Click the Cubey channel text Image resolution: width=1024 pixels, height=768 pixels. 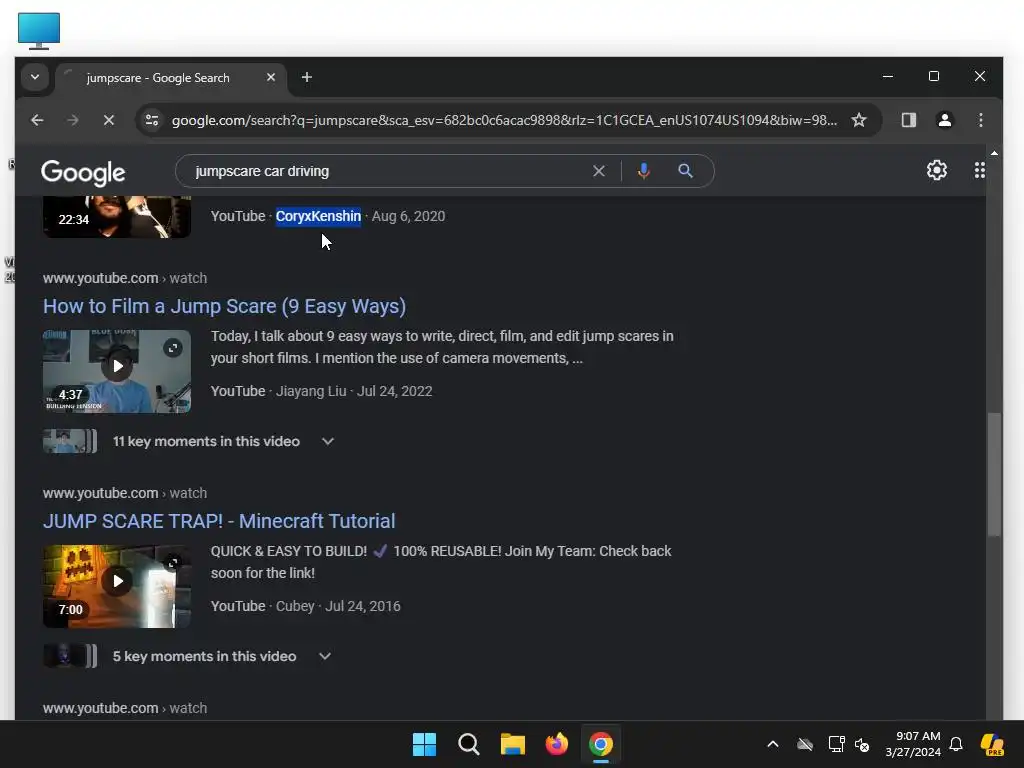click(x=295, y=606)
